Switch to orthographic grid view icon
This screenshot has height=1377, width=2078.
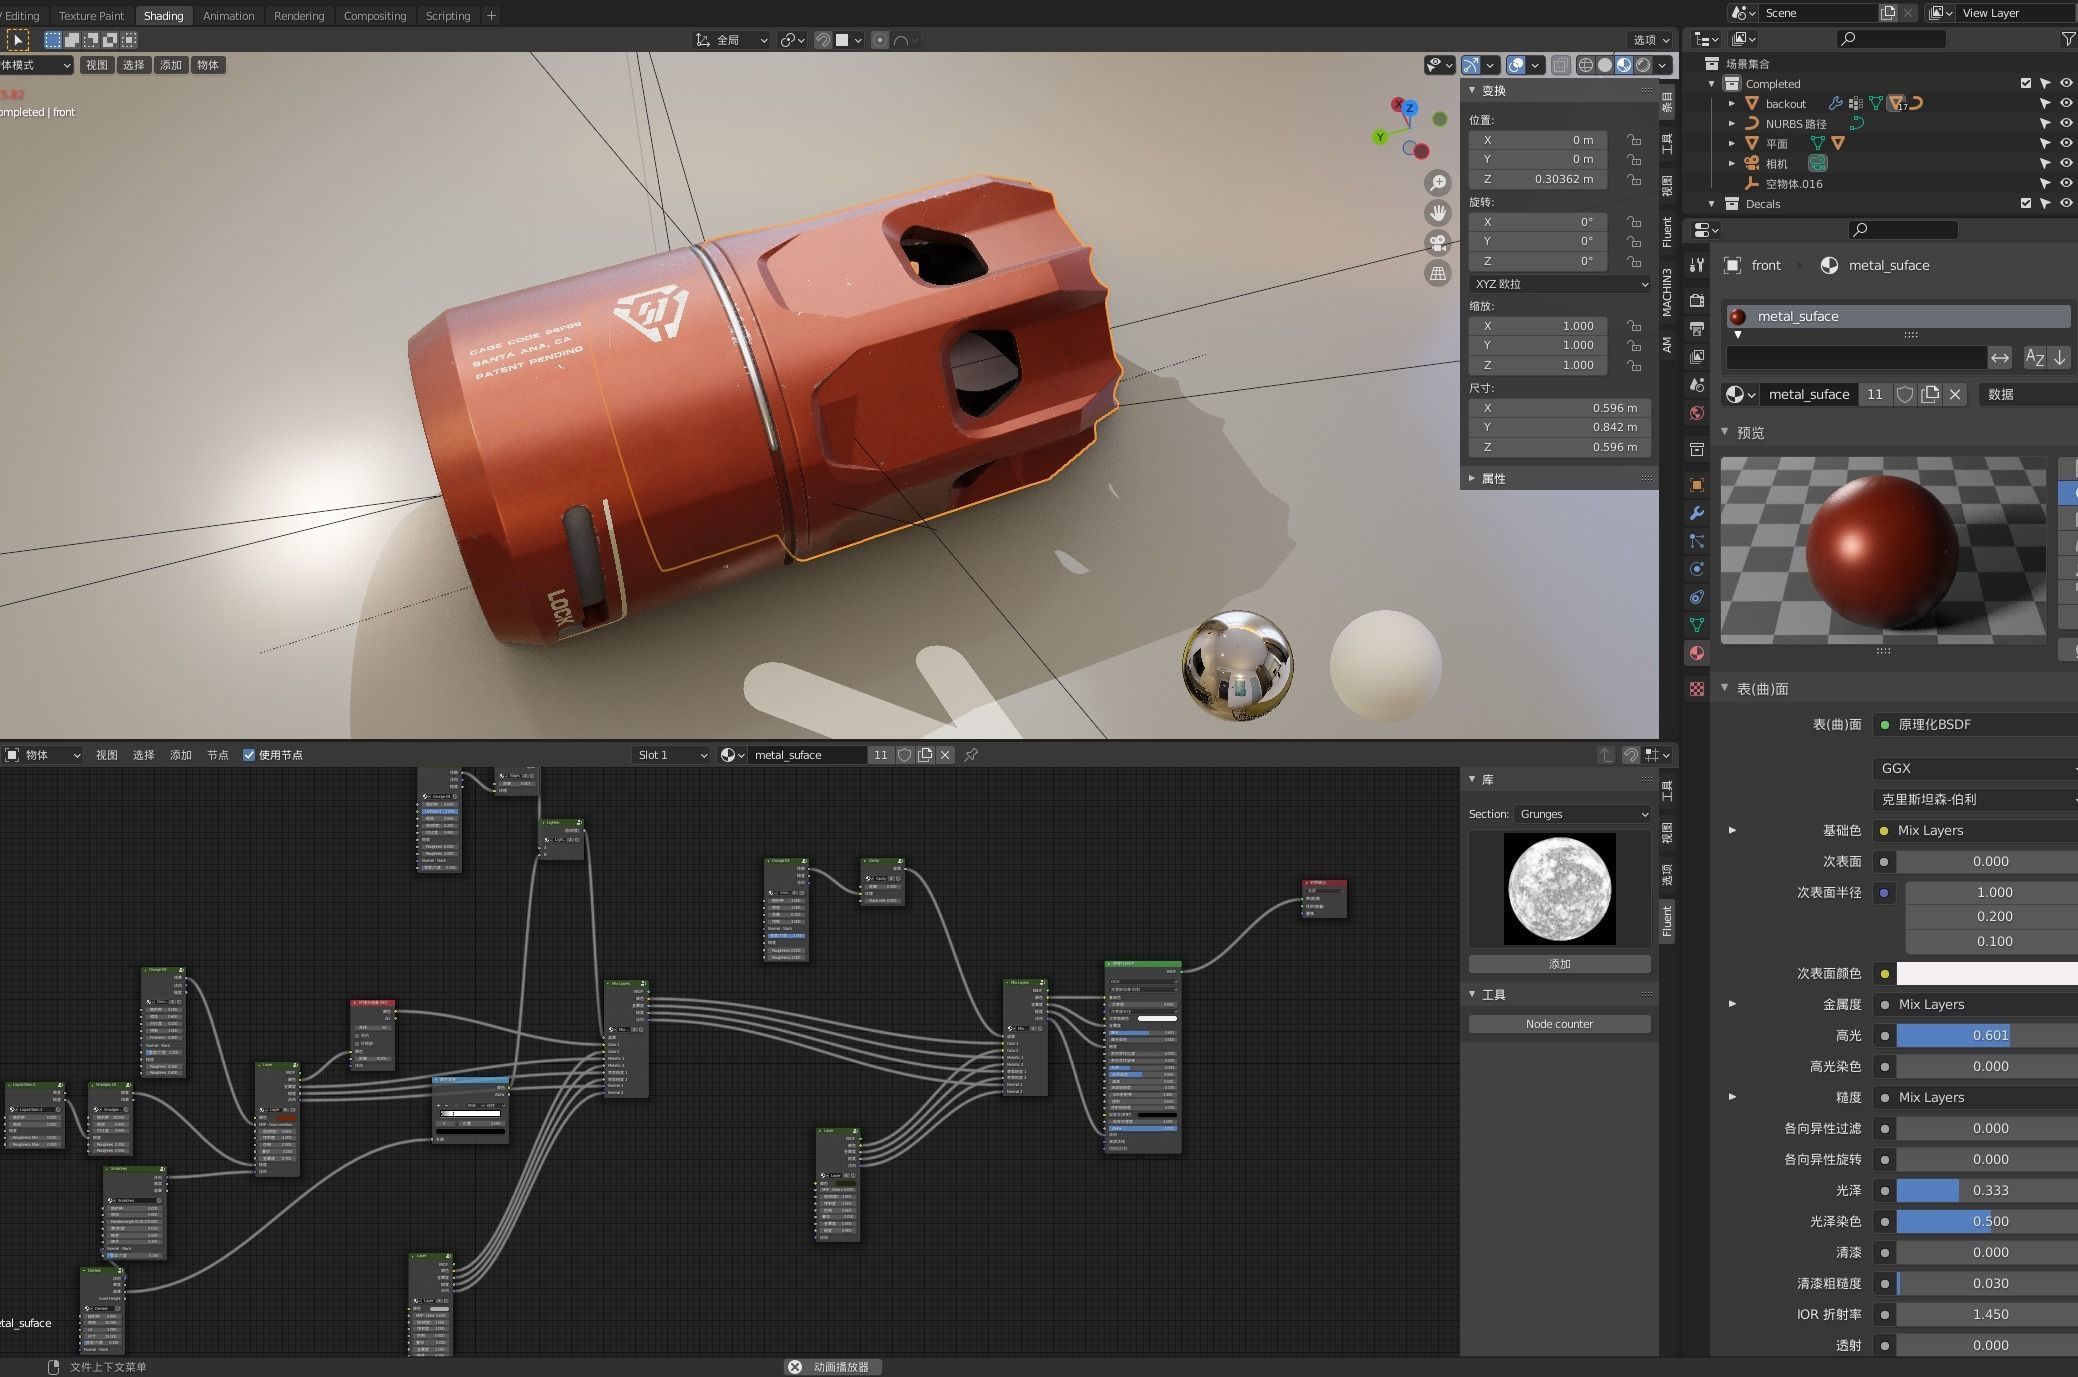1438,273
